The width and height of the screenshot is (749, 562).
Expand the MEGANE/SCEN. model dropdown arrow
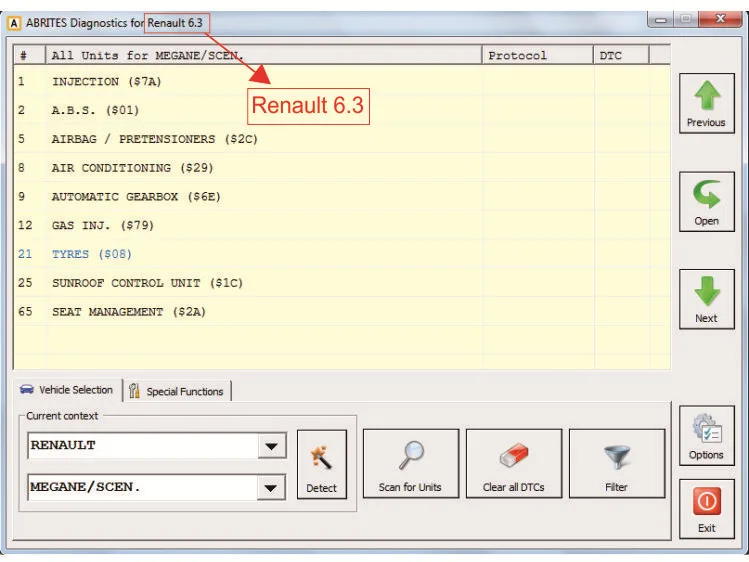(x=271, y=488)
